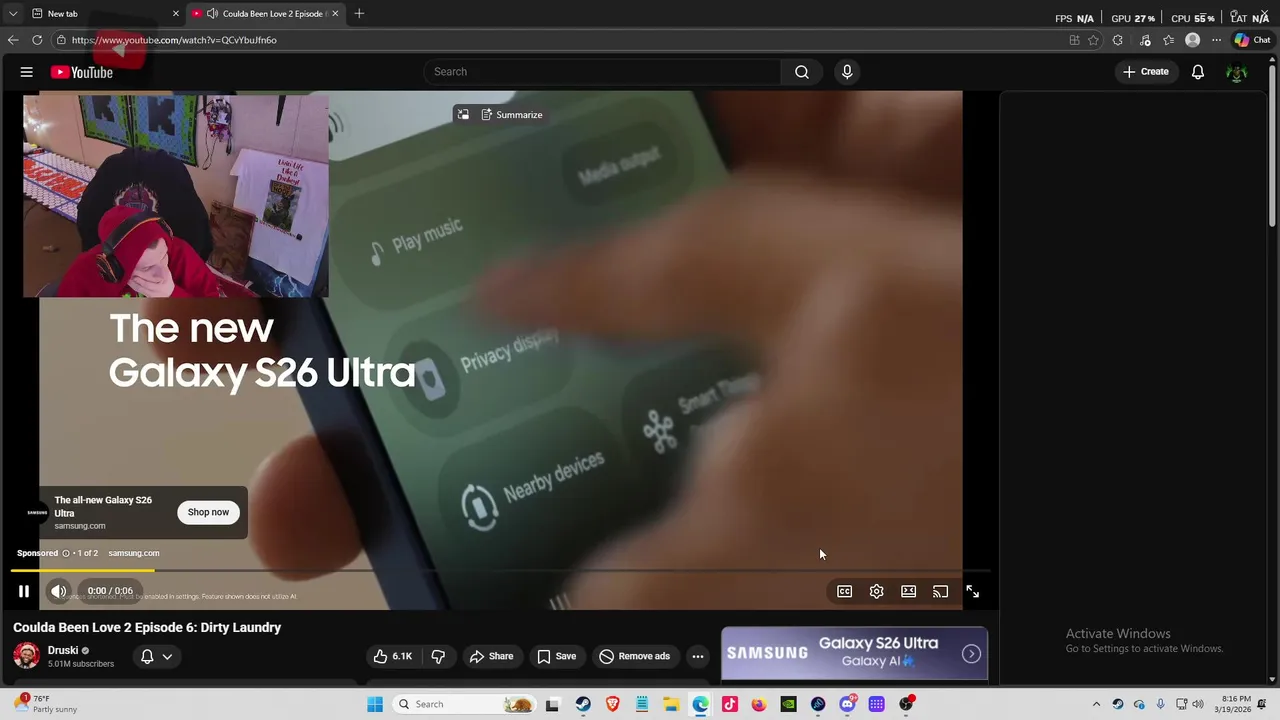The image size is (1280, 720).
Task: Open browser Settings and more menu
Action: pos(1216,40)
